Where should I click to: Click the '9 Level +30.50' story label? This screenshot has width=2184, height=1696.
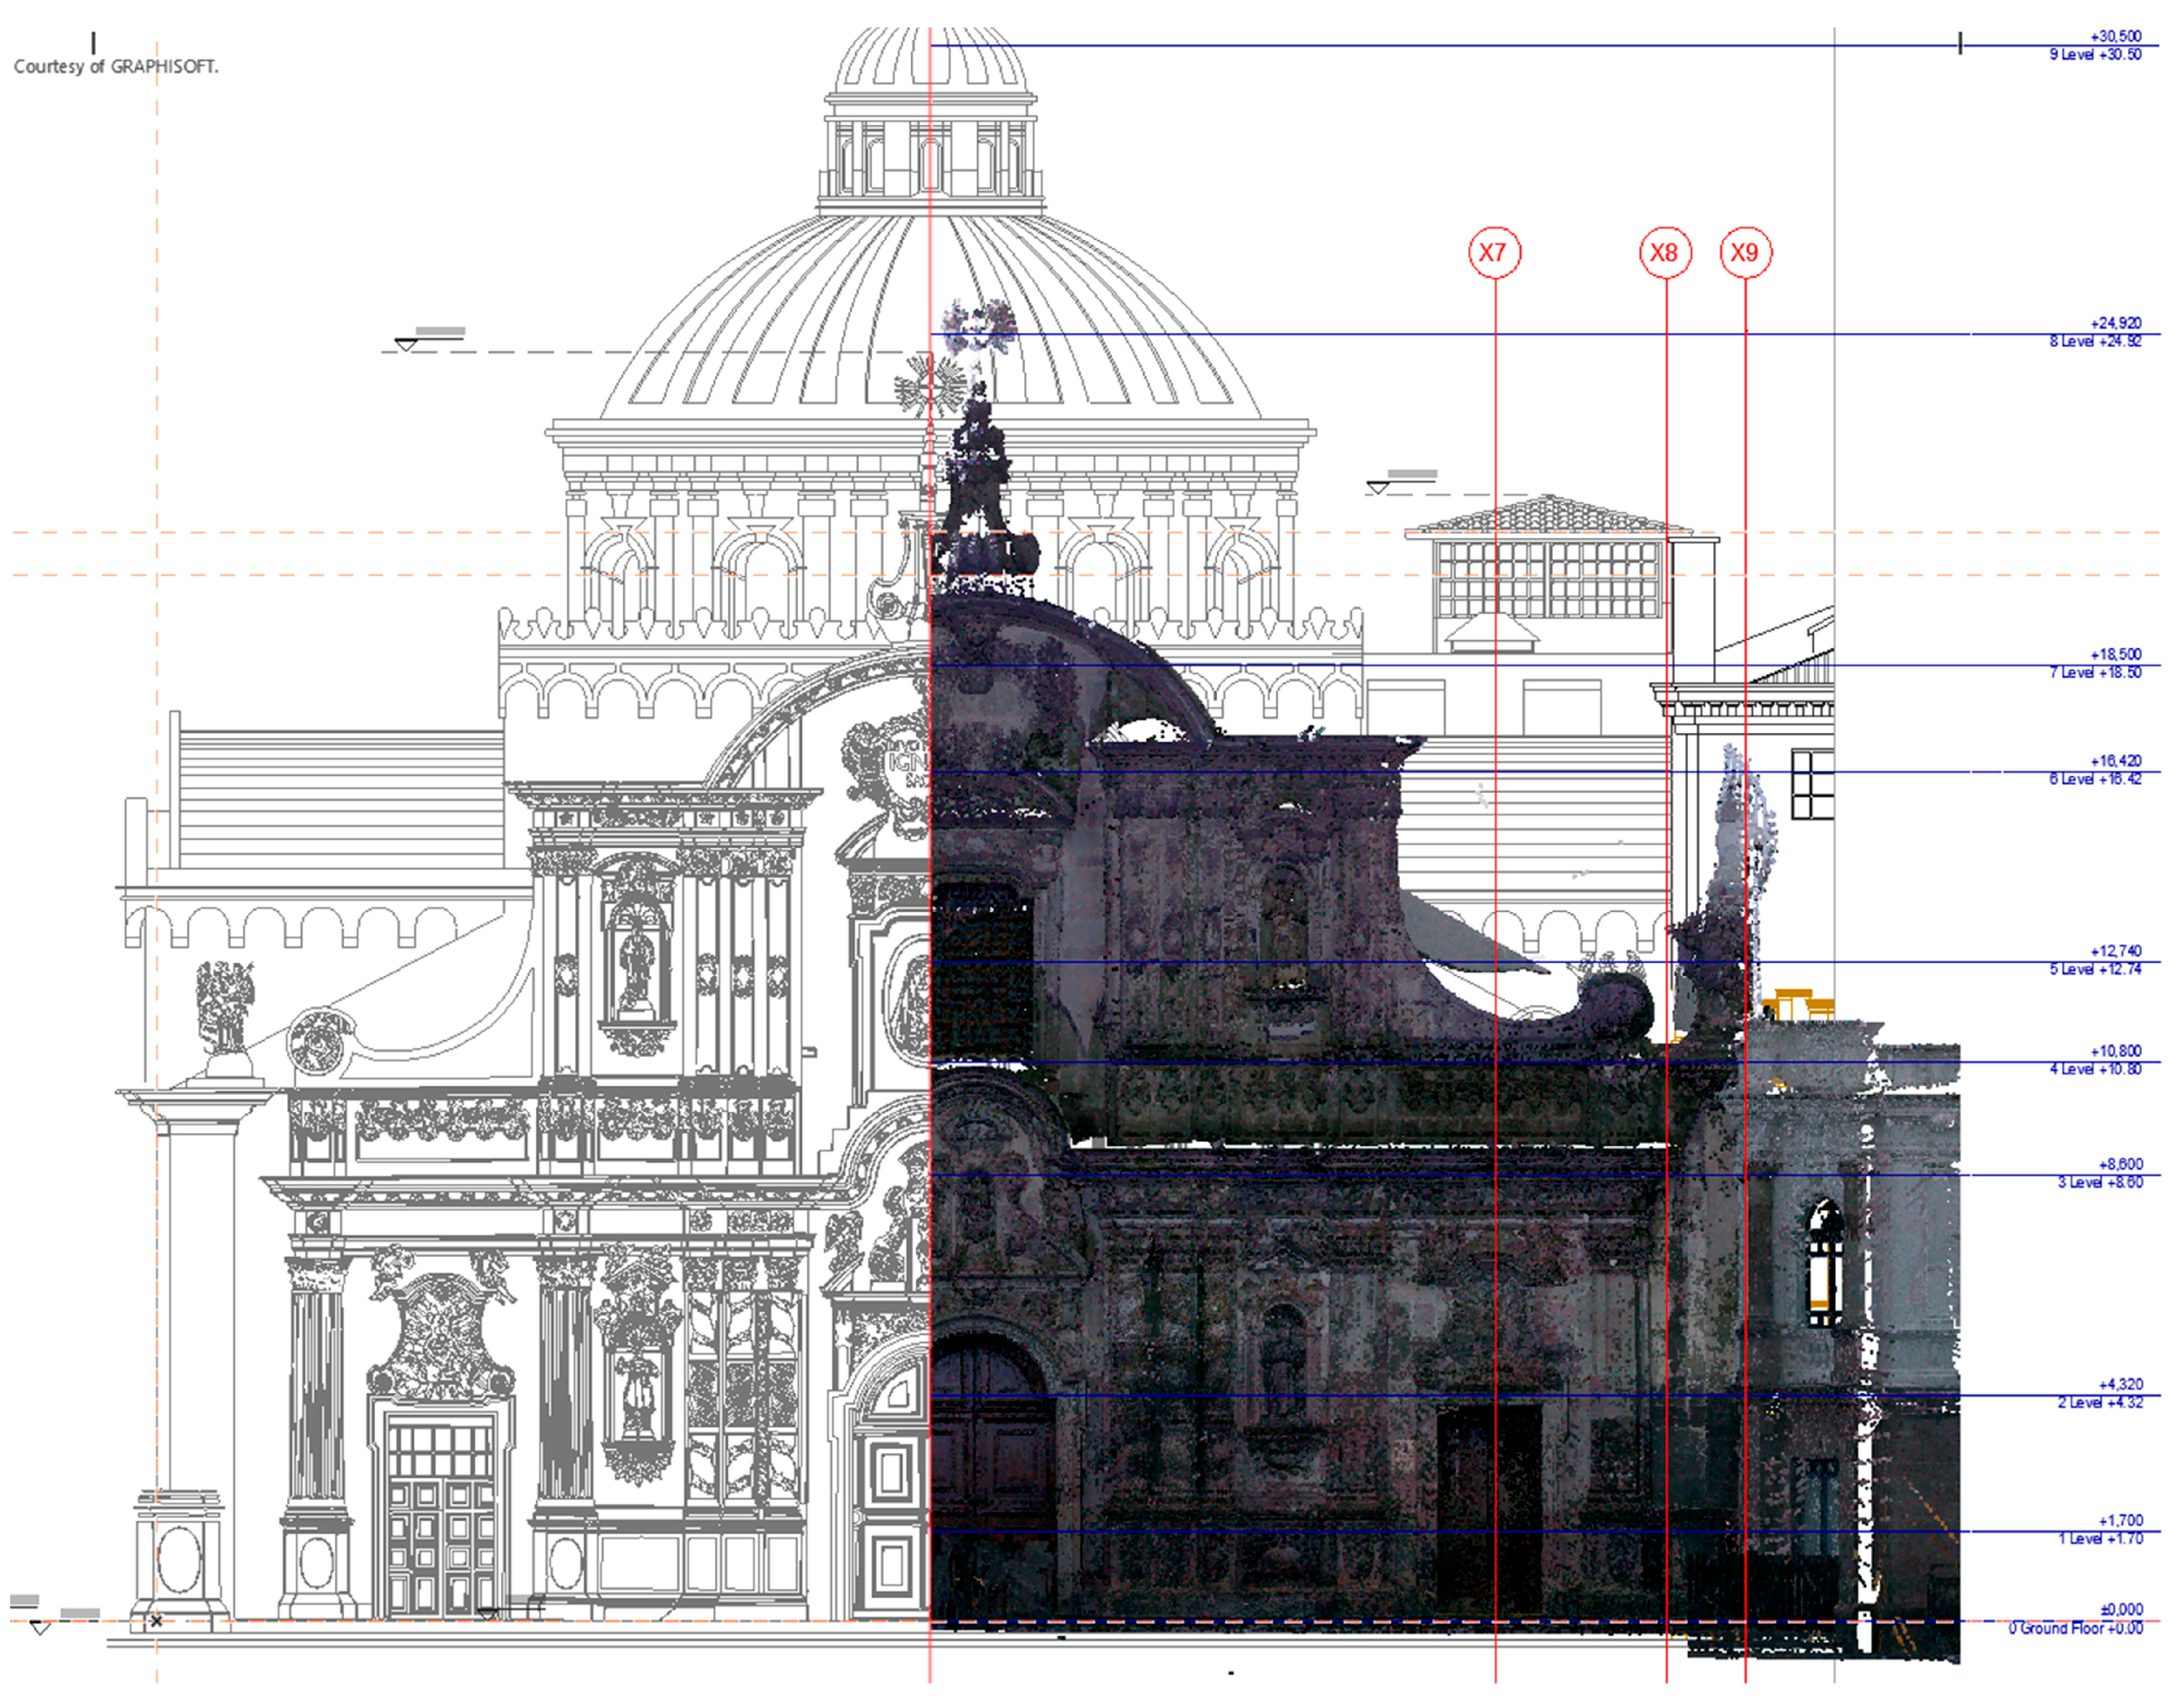[2095, 55]
